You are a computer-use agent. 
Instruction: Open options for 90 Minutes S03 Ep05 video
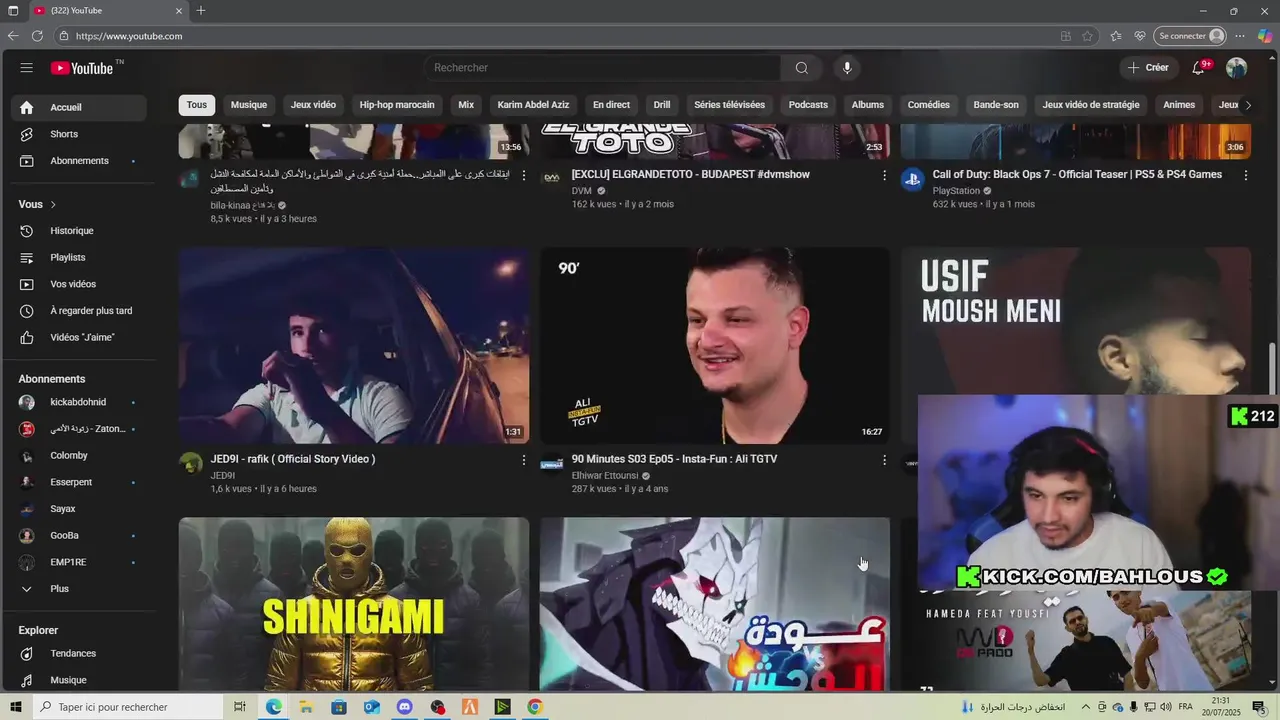coord(884,460)
